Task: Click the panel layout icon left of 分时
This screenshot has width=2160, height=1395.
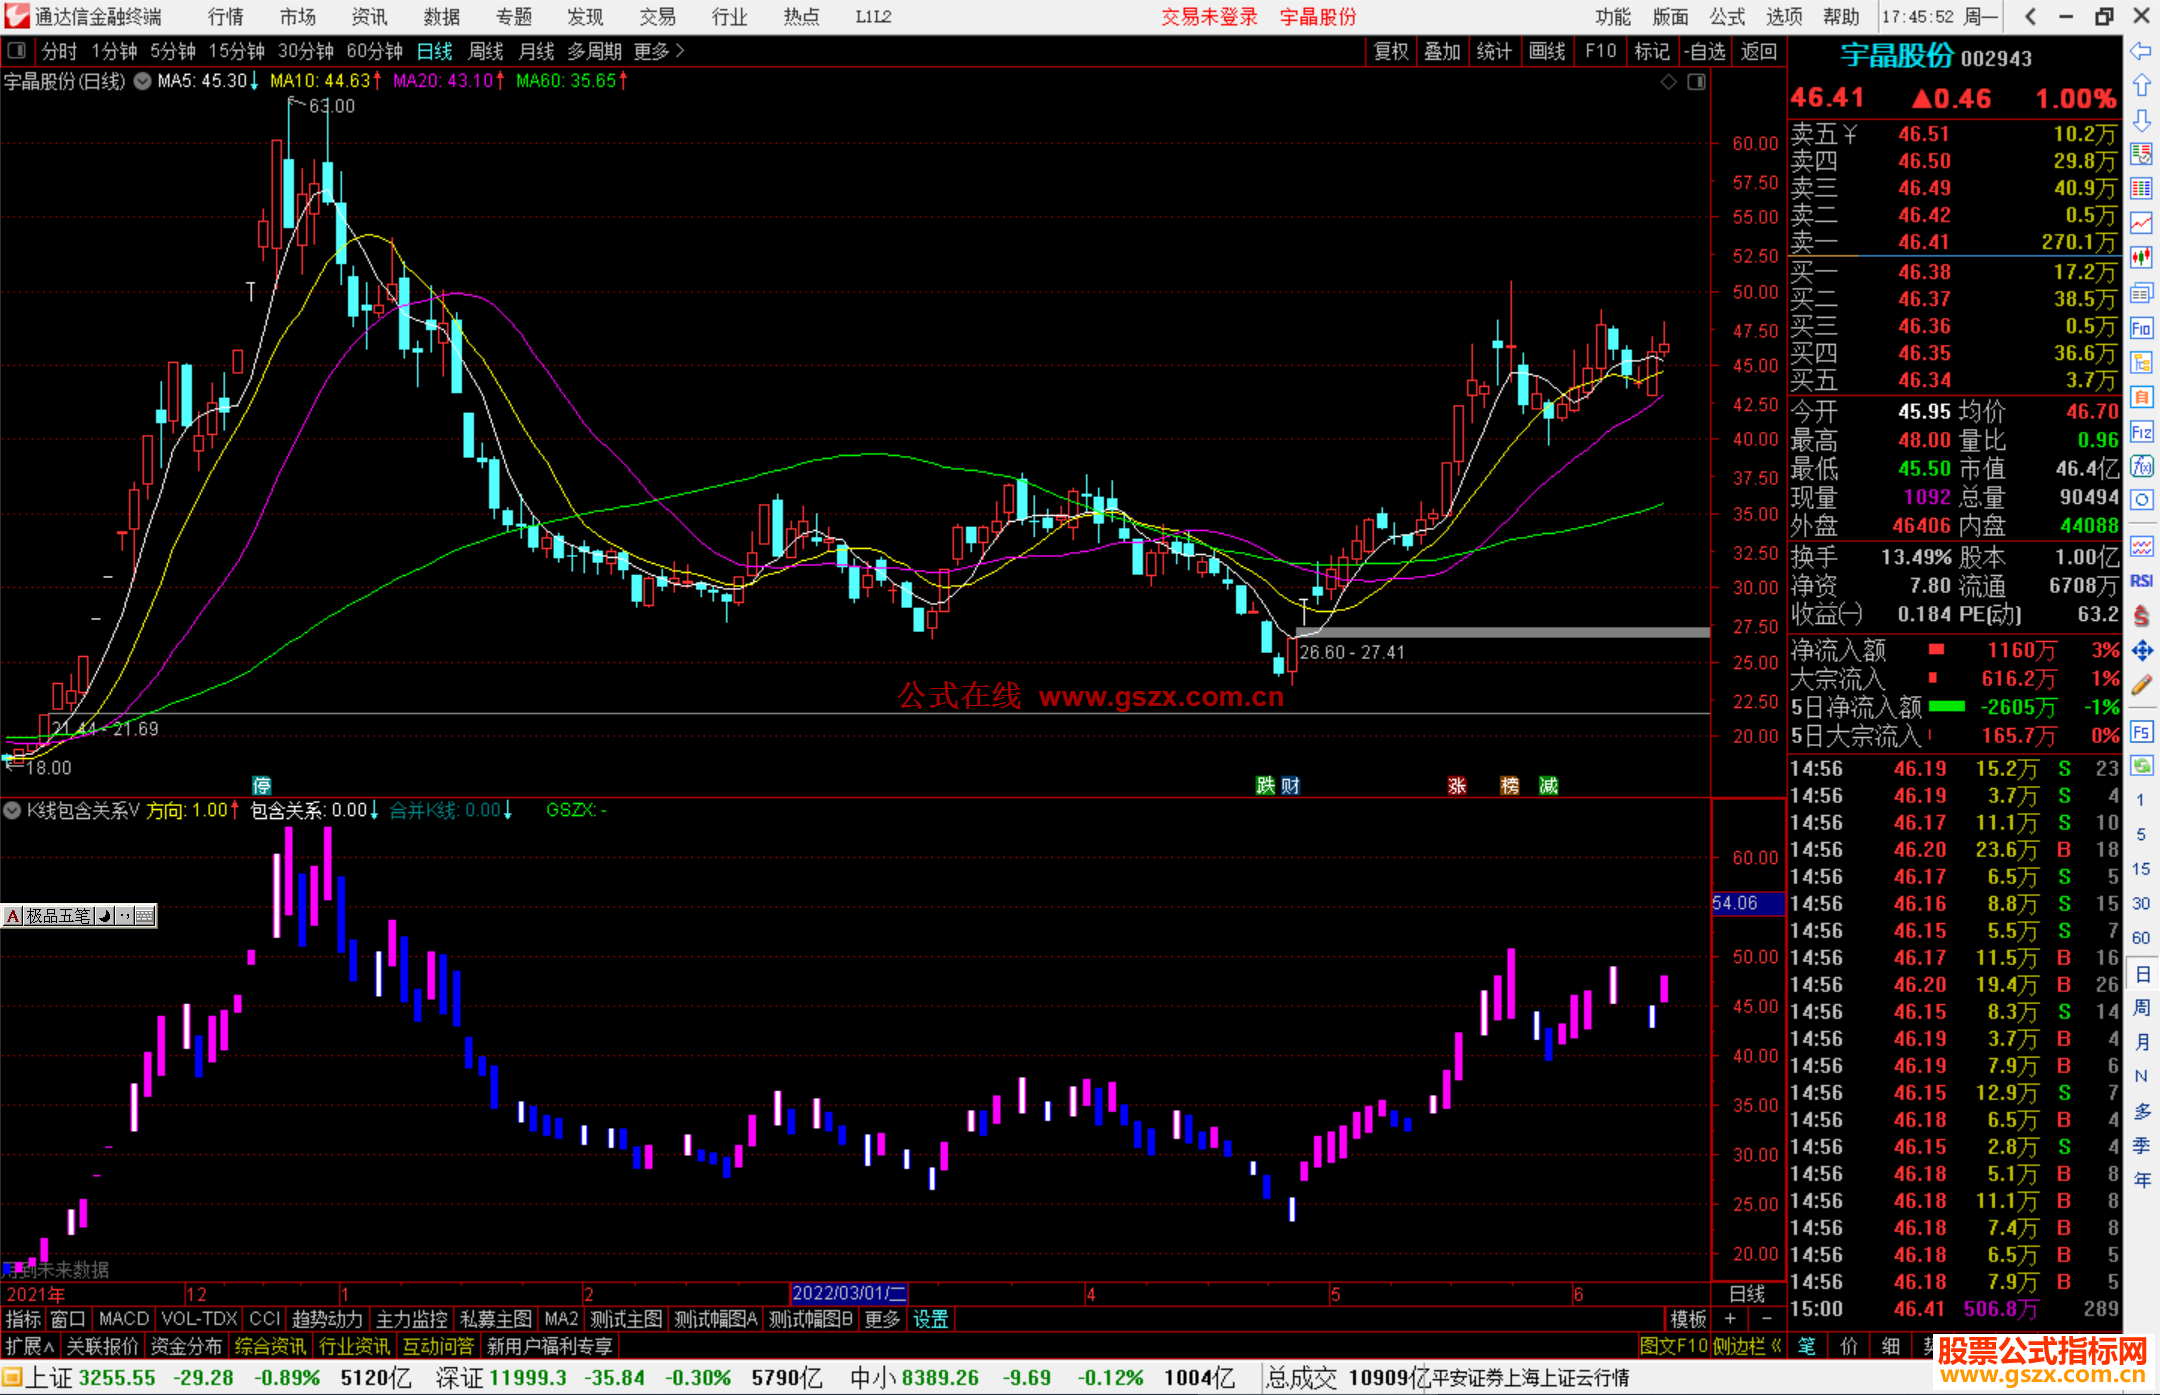Action: [17, 51]
